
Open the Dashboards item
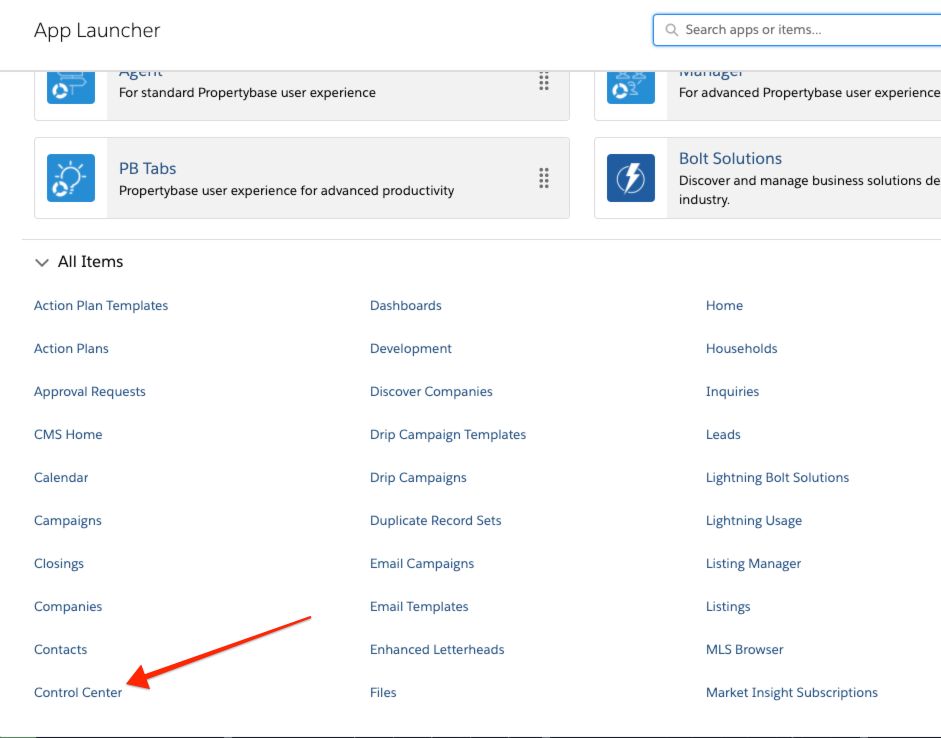point(405,305)
